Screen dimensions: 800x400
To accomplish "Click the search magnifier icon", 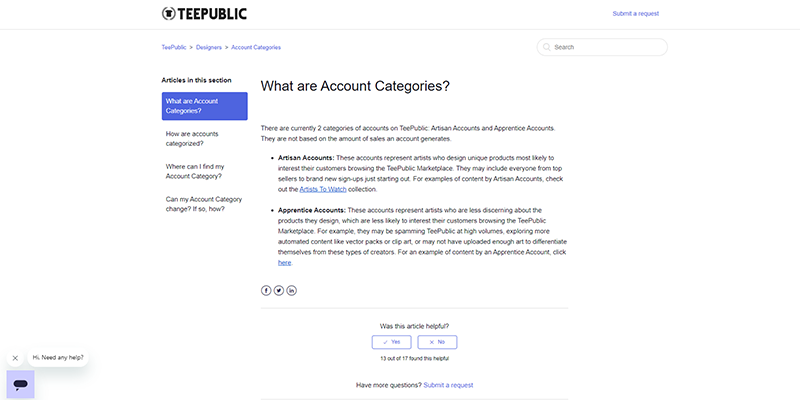I will (546, 47).
